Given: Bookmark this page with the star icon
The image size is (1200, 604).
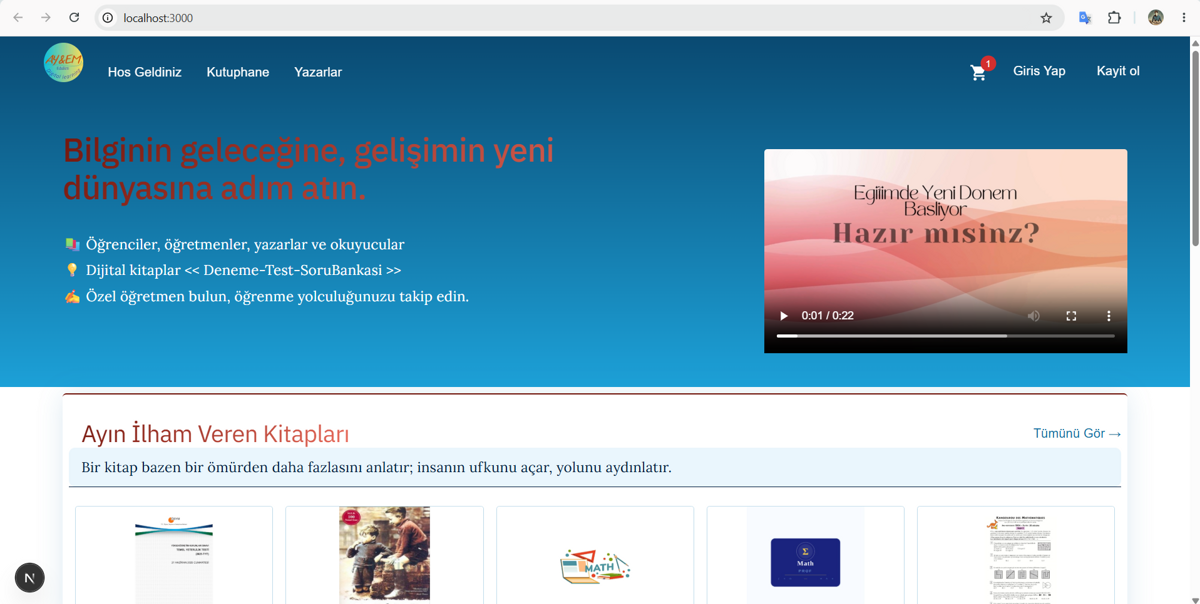Looking at the screenshot, I should [x=1046, y=18].
